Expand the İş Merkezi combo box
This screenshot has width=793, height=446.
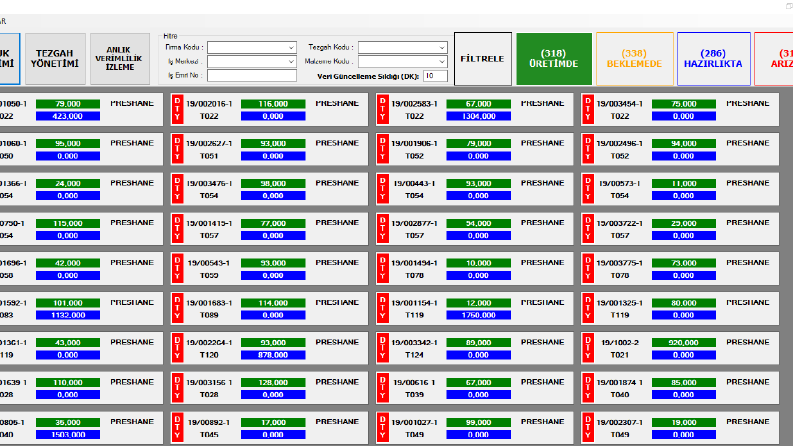(x=252, y=62)
